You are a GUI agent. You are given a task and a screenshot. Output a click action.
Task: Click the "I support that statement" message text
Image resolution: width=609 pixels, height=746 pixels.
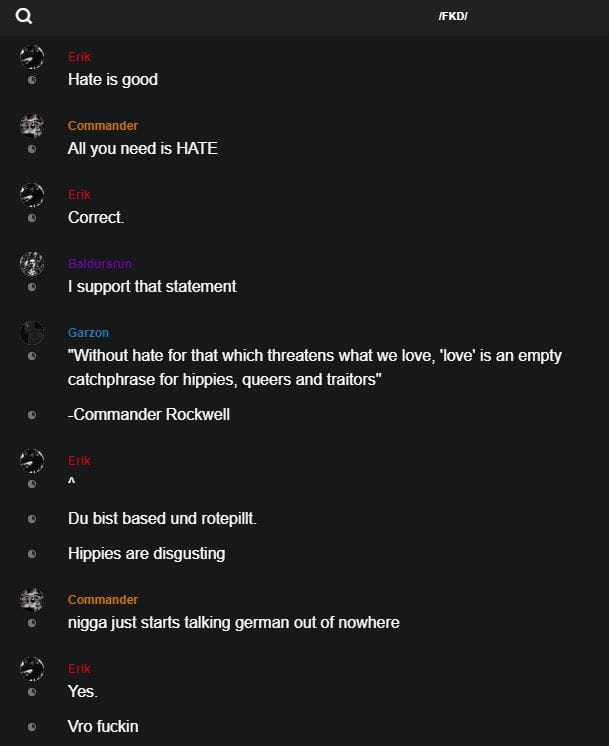(152, 287)
